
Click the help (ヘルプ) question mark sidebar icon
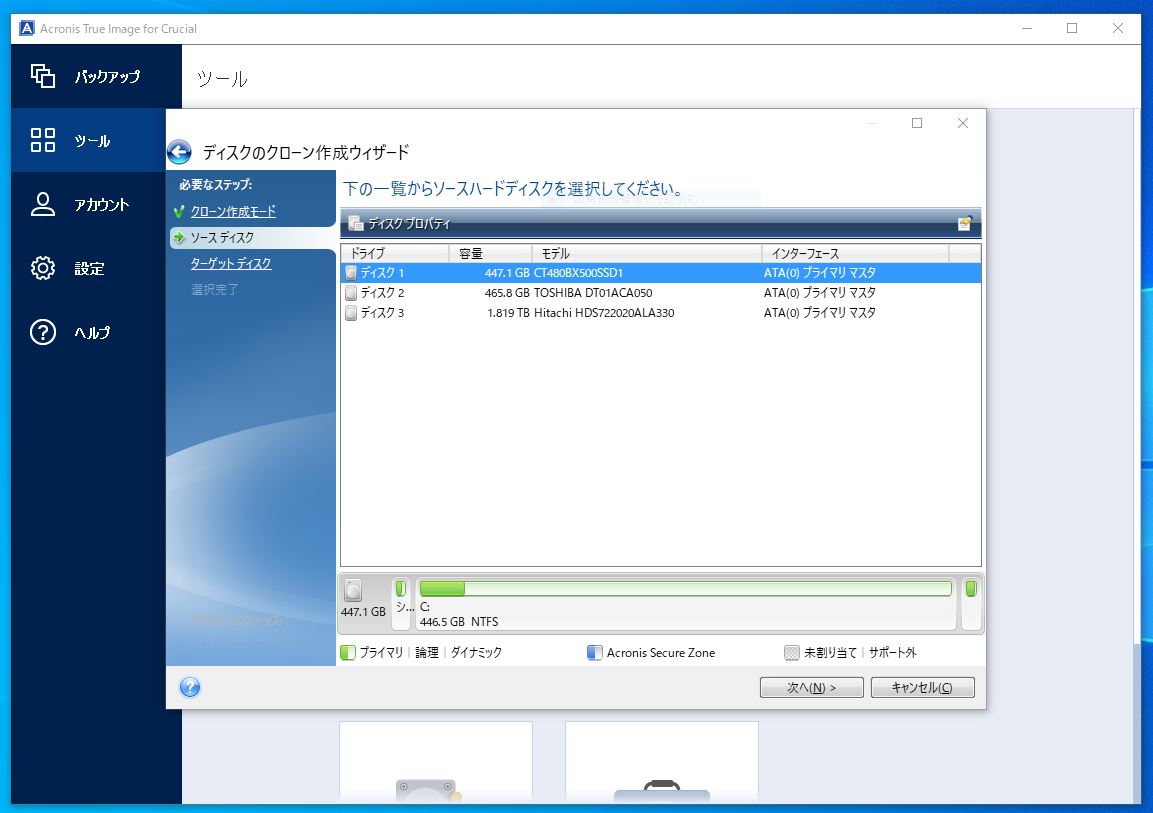pyautogui.click(x=43, y=332)
